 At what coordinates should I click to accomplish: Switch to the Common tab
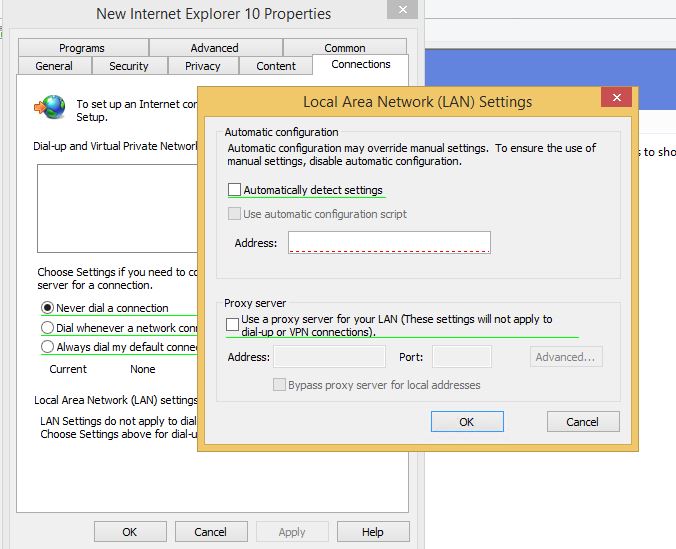click(x=345, y=47)
